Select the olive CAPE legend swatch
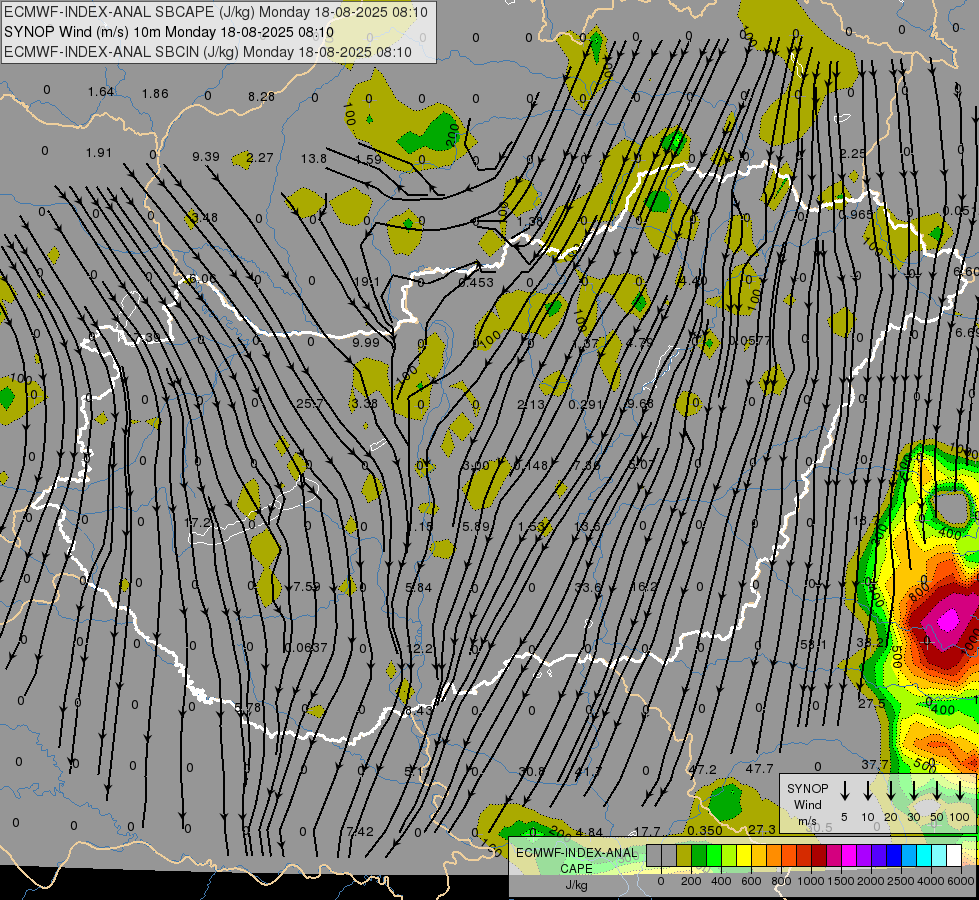Screen dimensions: 979x900 coord(684,856)
